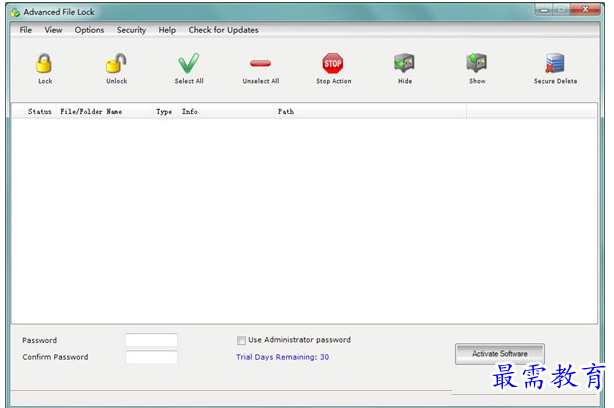Click the Secure Delete icon
This screenshot has width=614, height=408.
[555, 63]
